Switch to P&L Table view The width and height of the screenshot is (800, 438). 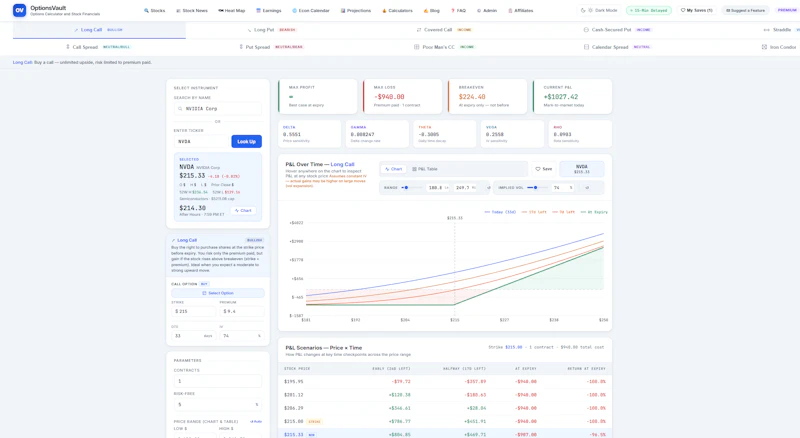[424, 169]
